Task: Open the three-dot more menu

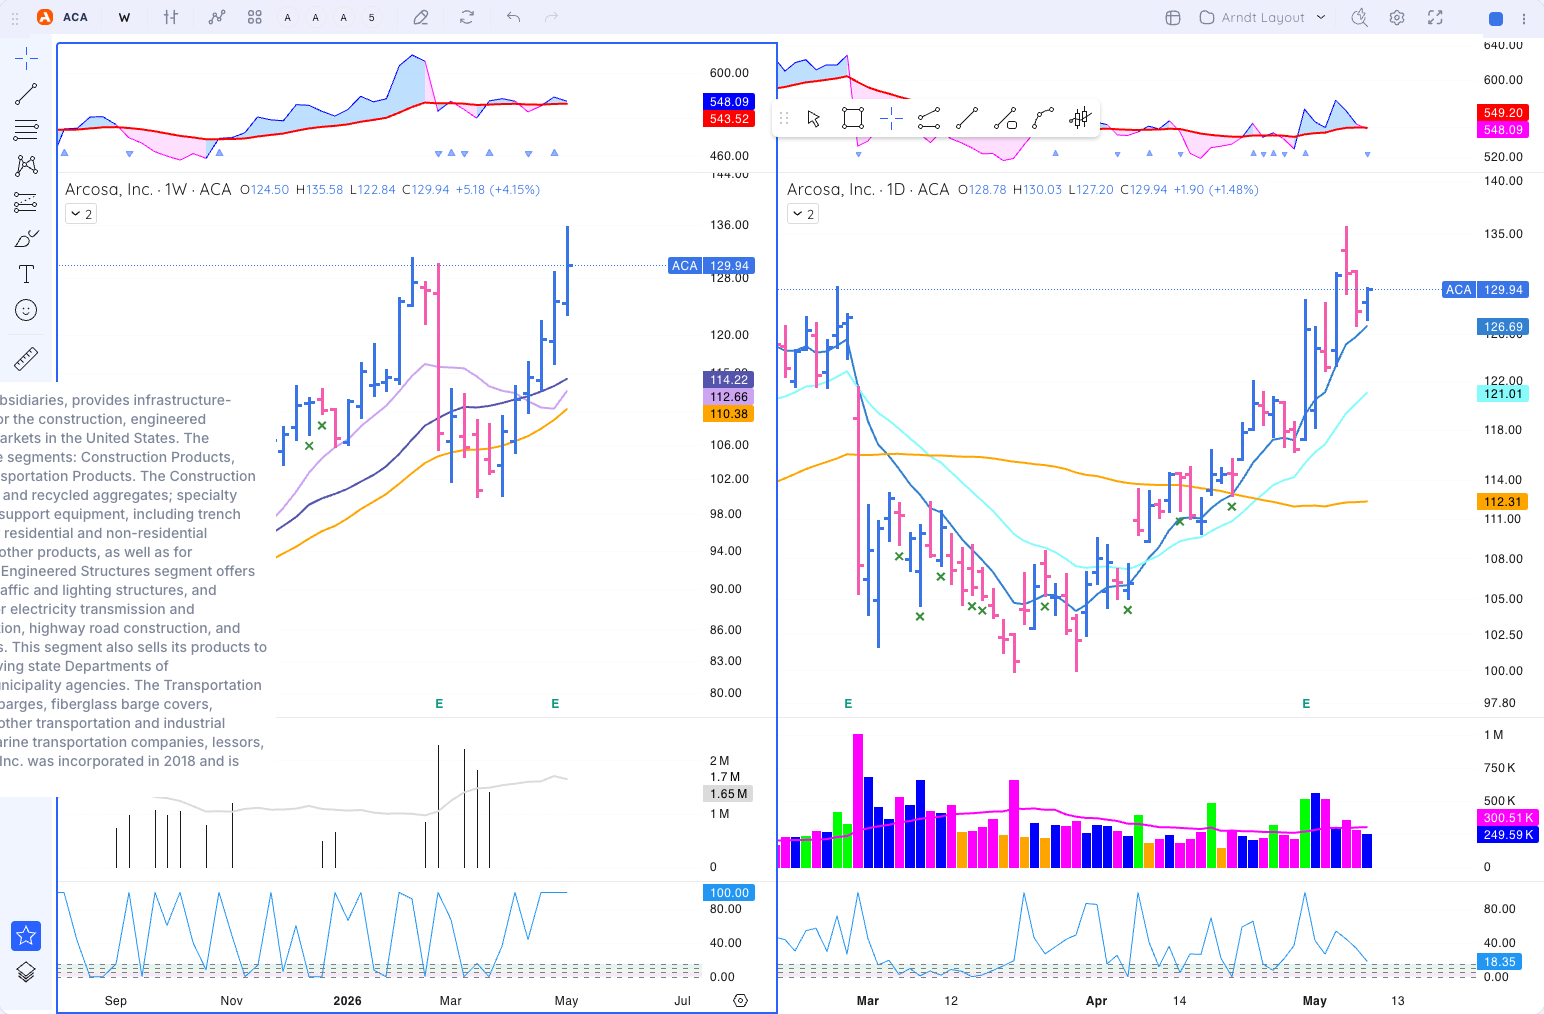Action: coord(1524,18)
